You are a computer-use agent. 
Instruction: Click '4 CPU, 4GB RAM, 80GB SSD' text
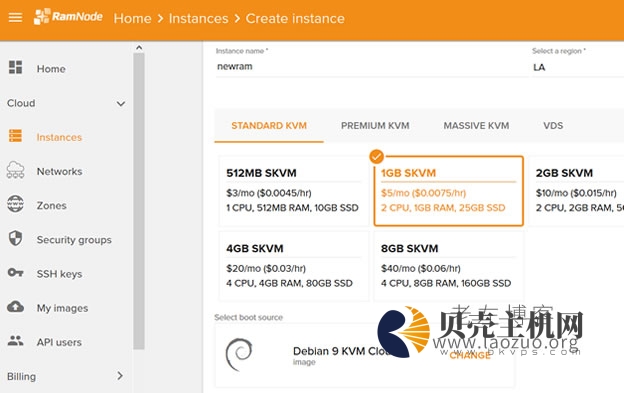[289, 283]
